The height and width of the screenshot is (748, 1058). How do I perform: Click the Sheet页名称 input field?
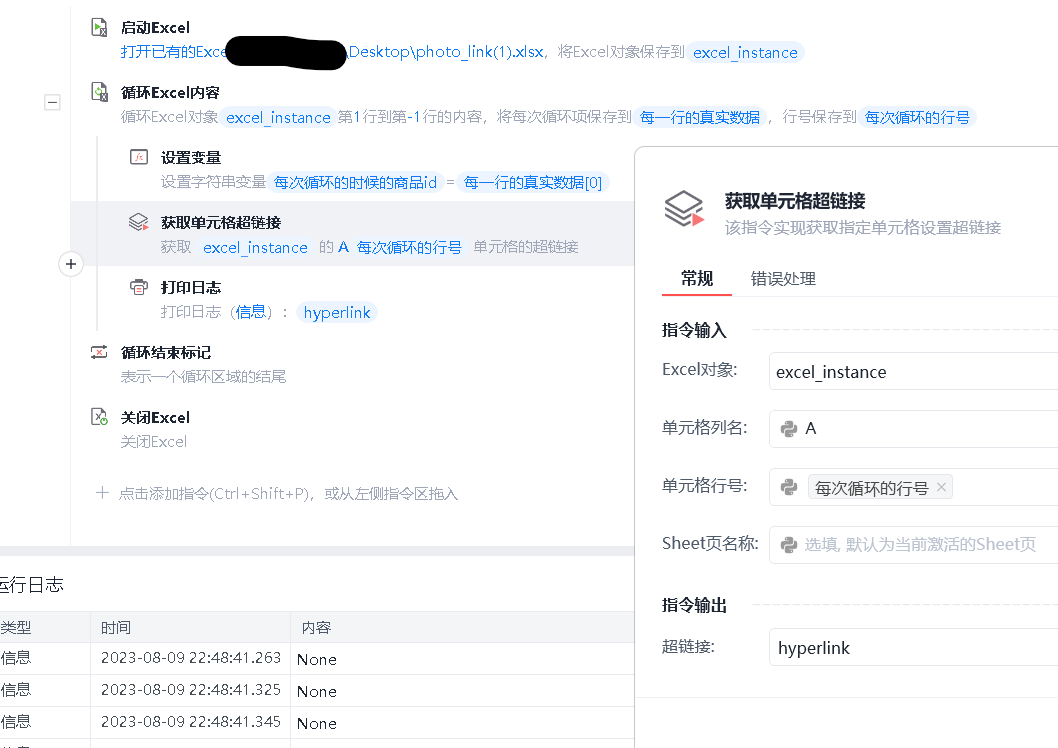(x=920, y=545)
